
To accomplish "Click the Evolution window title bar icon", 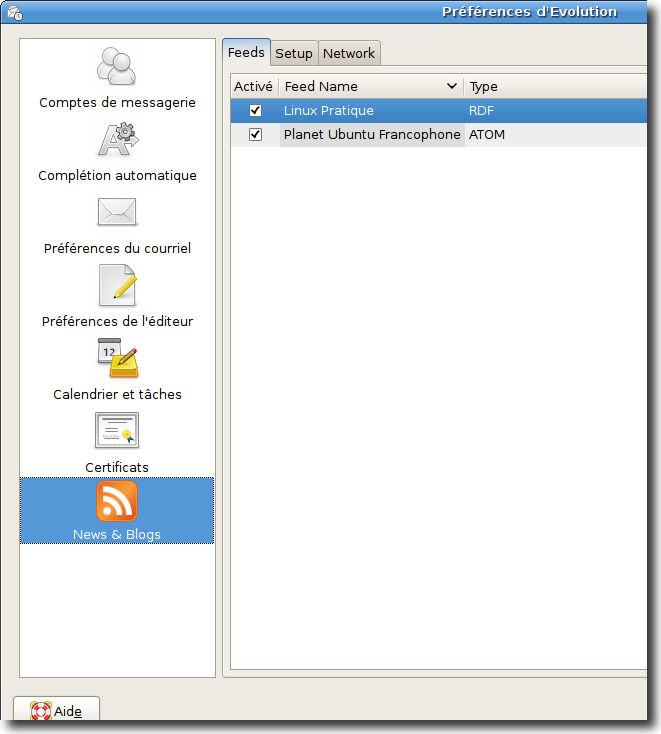I will [15, 12].
